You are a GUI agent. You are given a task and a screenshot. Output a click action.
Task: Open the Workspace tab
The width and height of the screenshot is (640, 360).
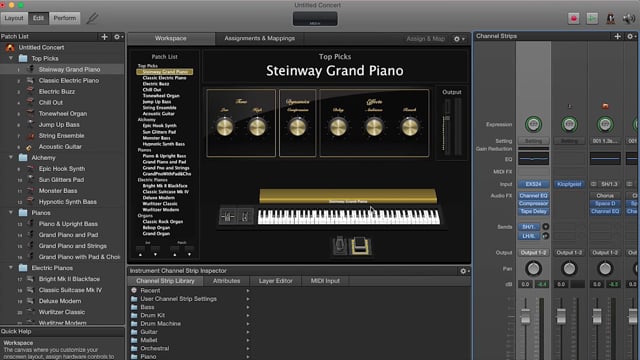point(171,38)
